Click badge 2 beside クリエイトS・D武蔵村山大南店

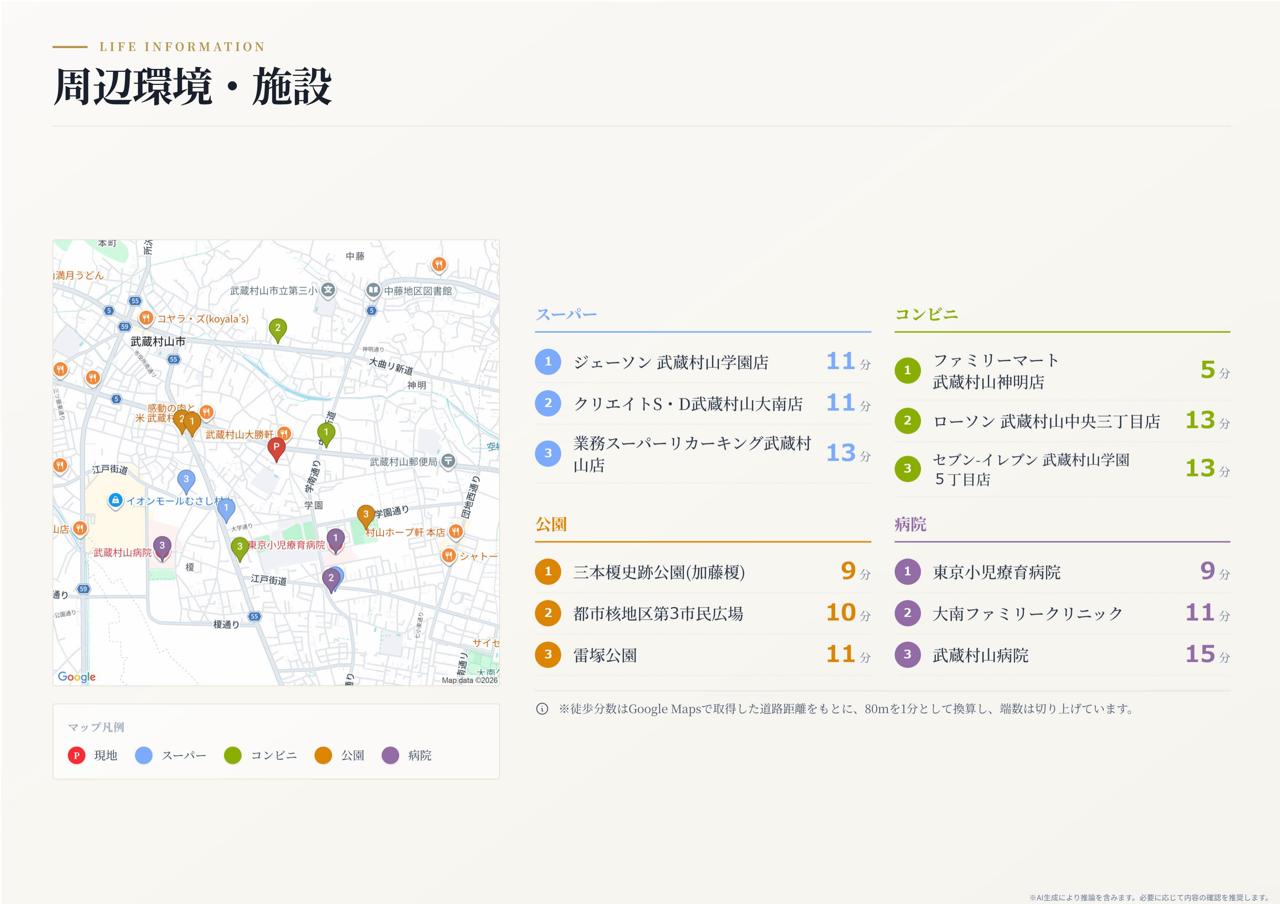[x=548, y=404]
